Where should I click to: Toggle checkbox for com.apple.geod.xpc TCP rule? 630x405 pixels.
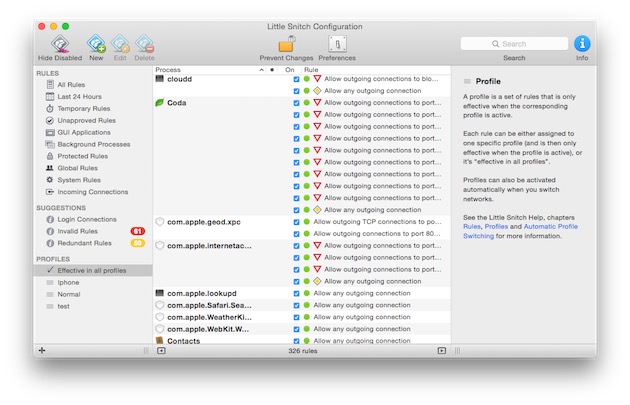click(296, 222)
